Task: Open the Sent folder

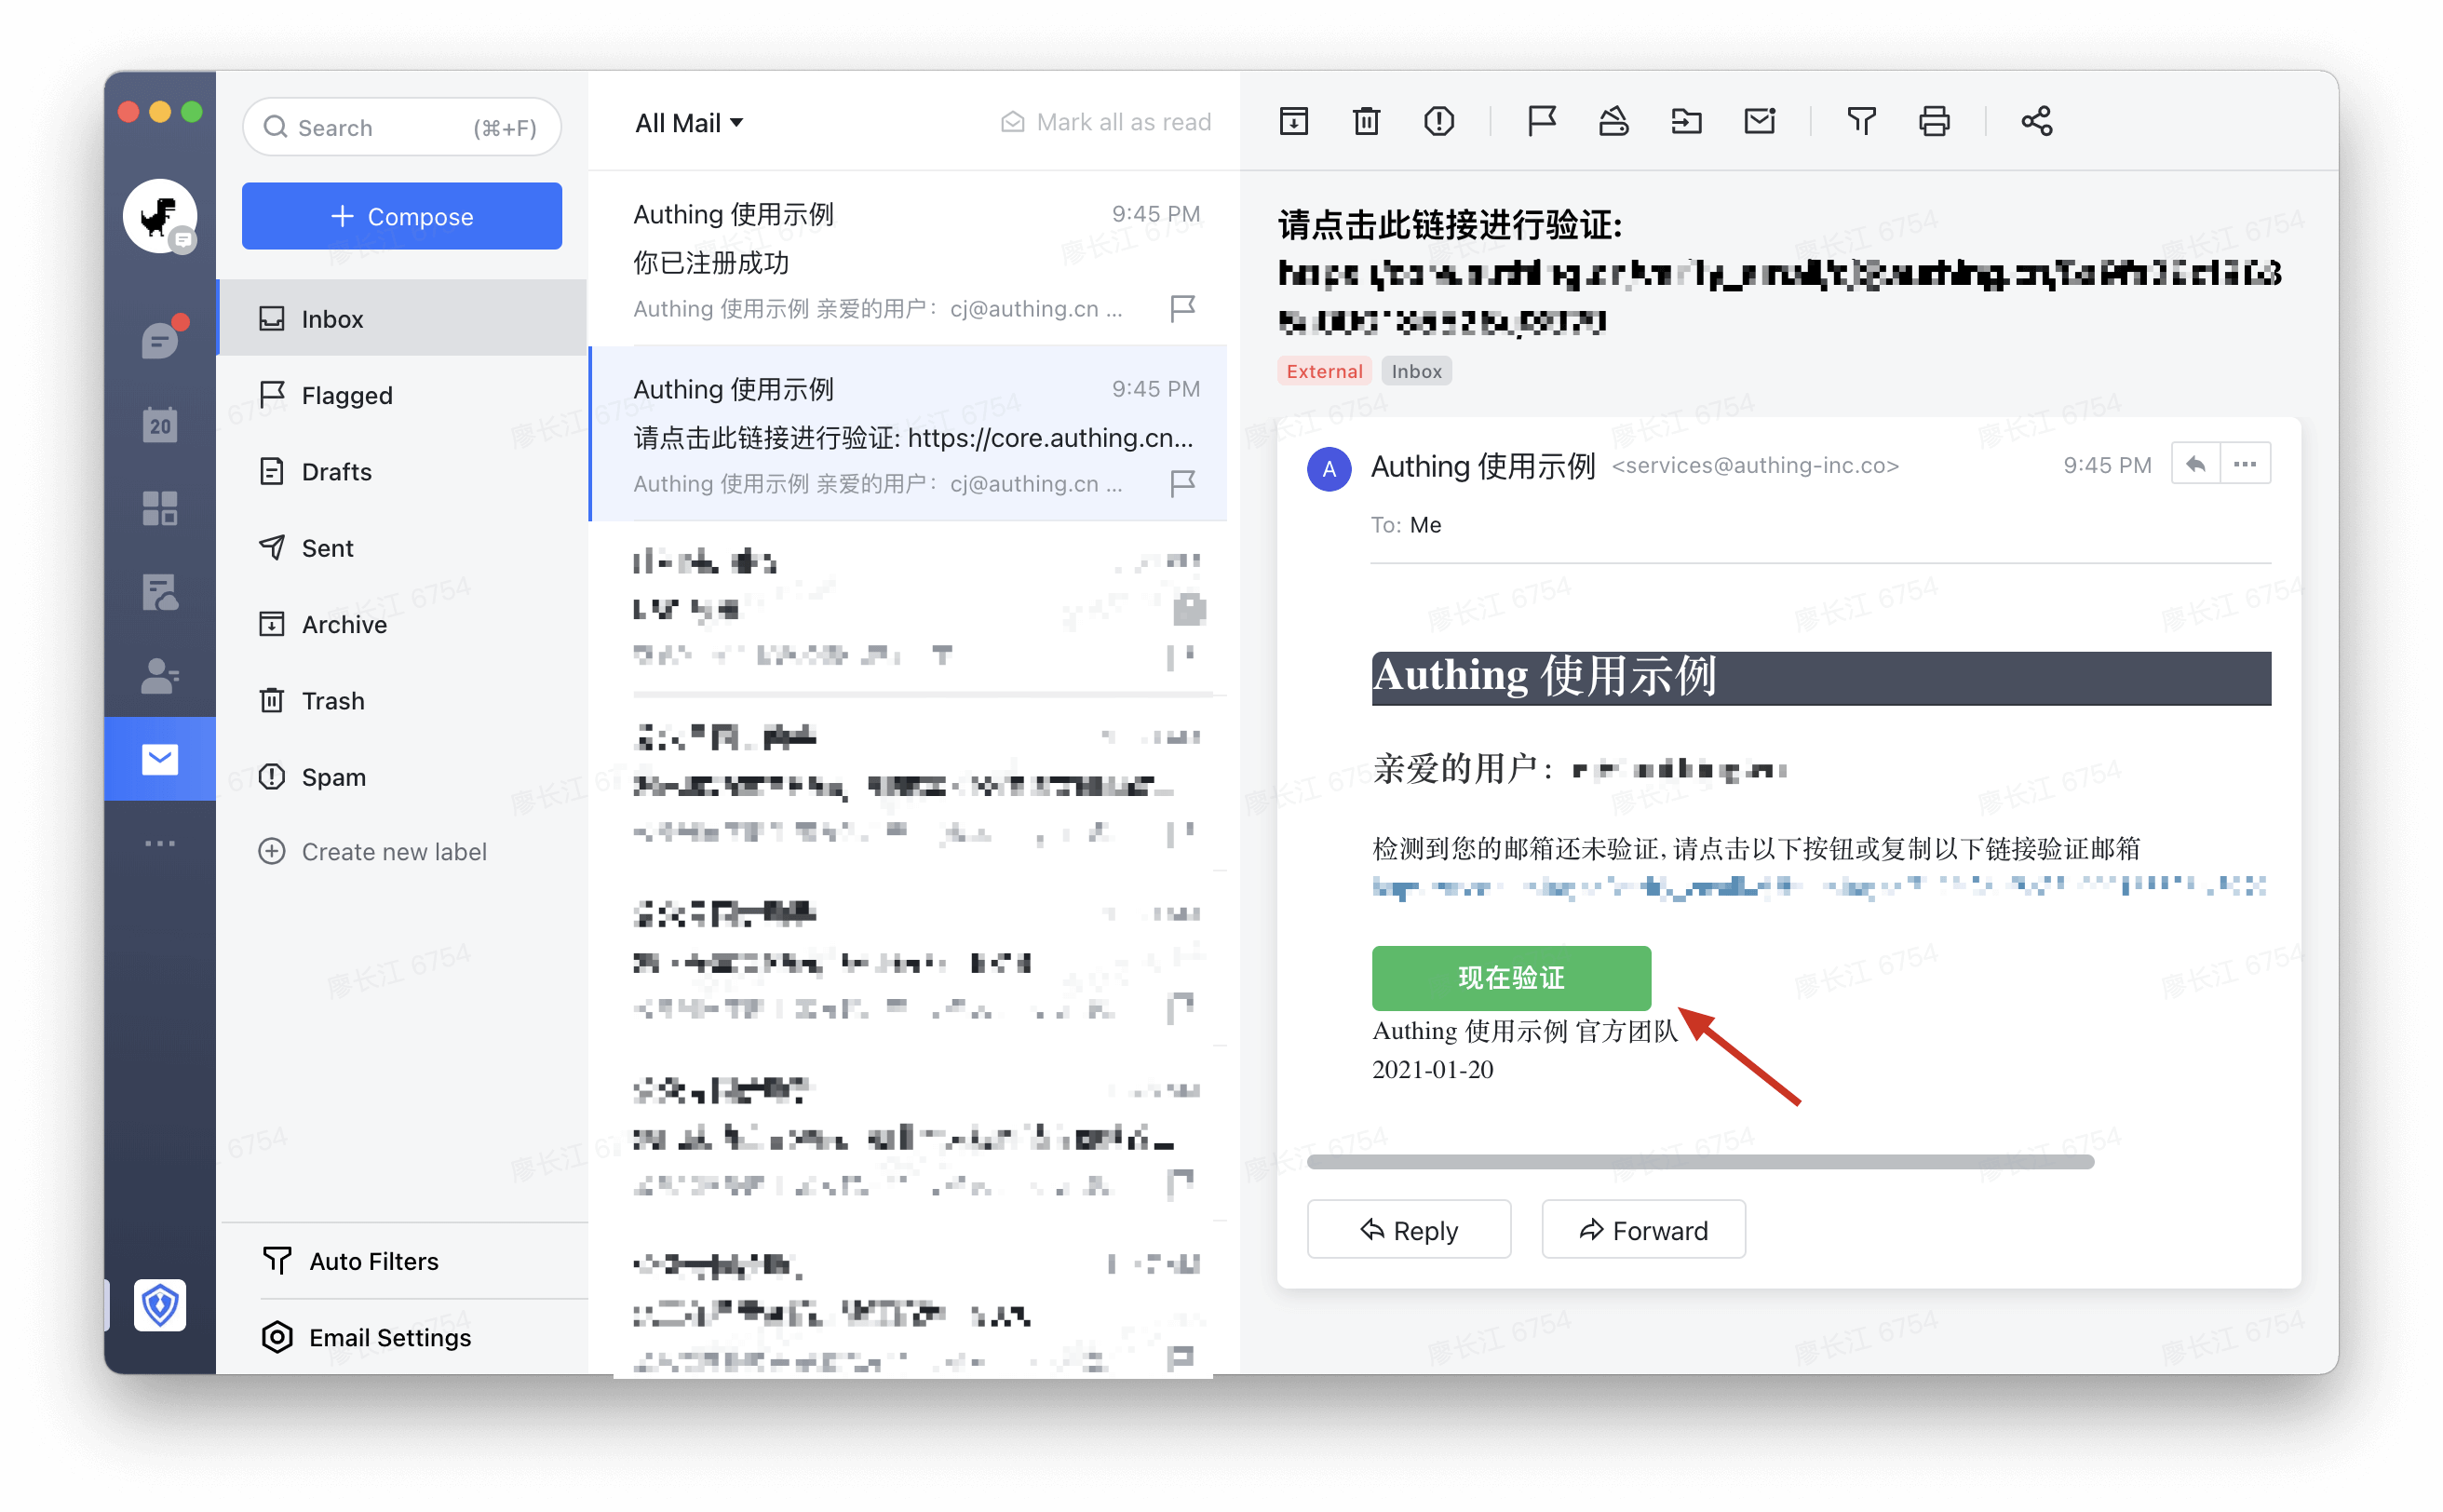Action: [402, 548]
